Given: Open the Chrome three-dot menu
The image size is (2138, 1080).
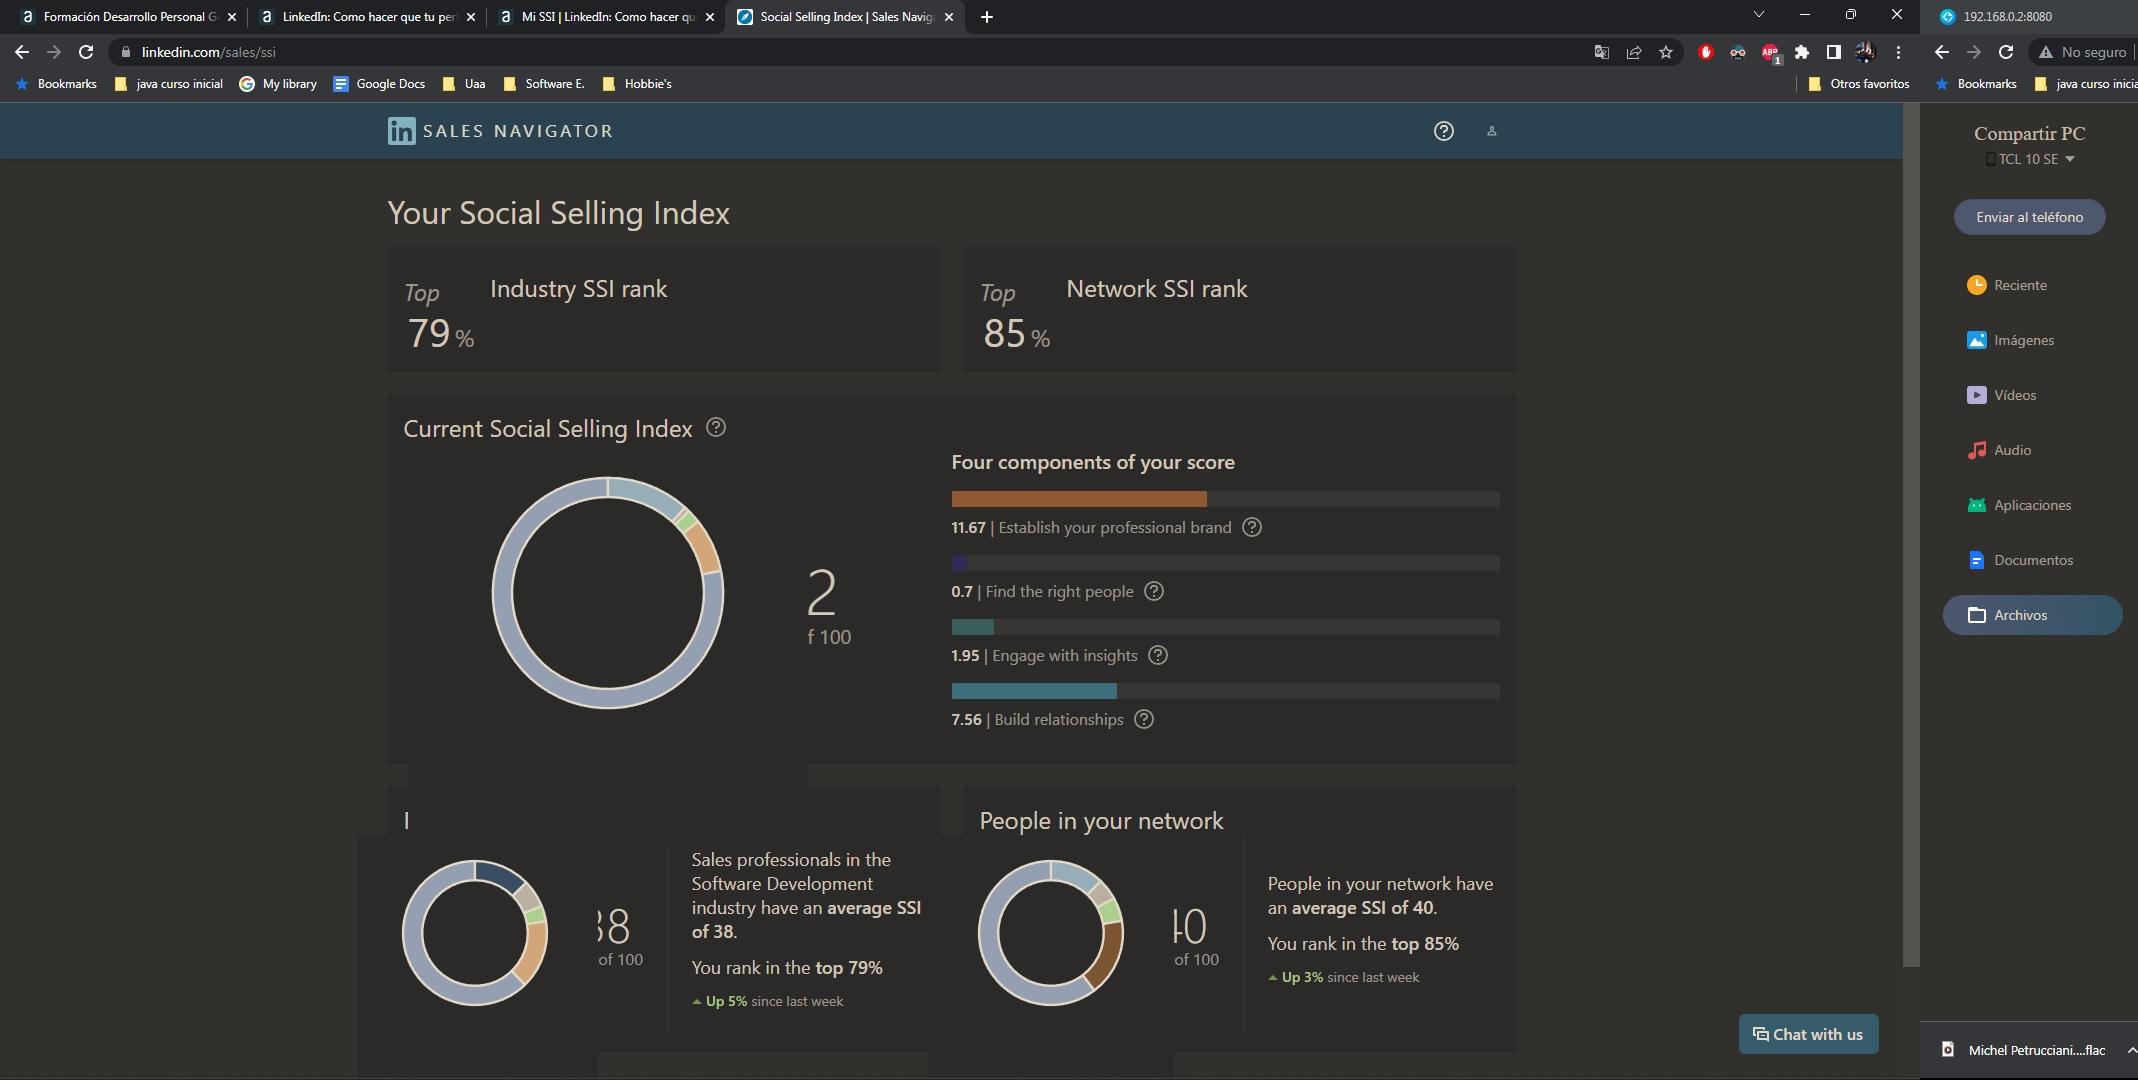Looking at the screenshot, I should click(x=1898, y=52).
